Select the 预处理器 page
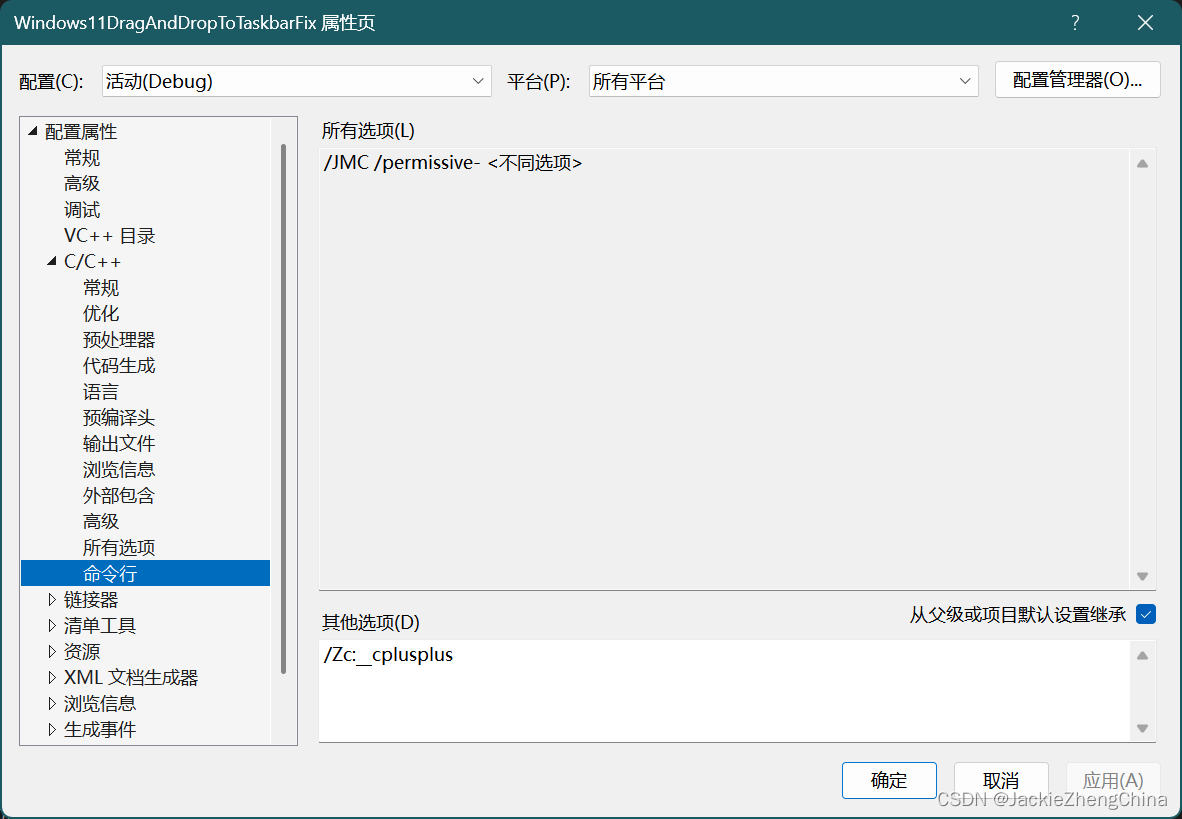 click(119, 339)
